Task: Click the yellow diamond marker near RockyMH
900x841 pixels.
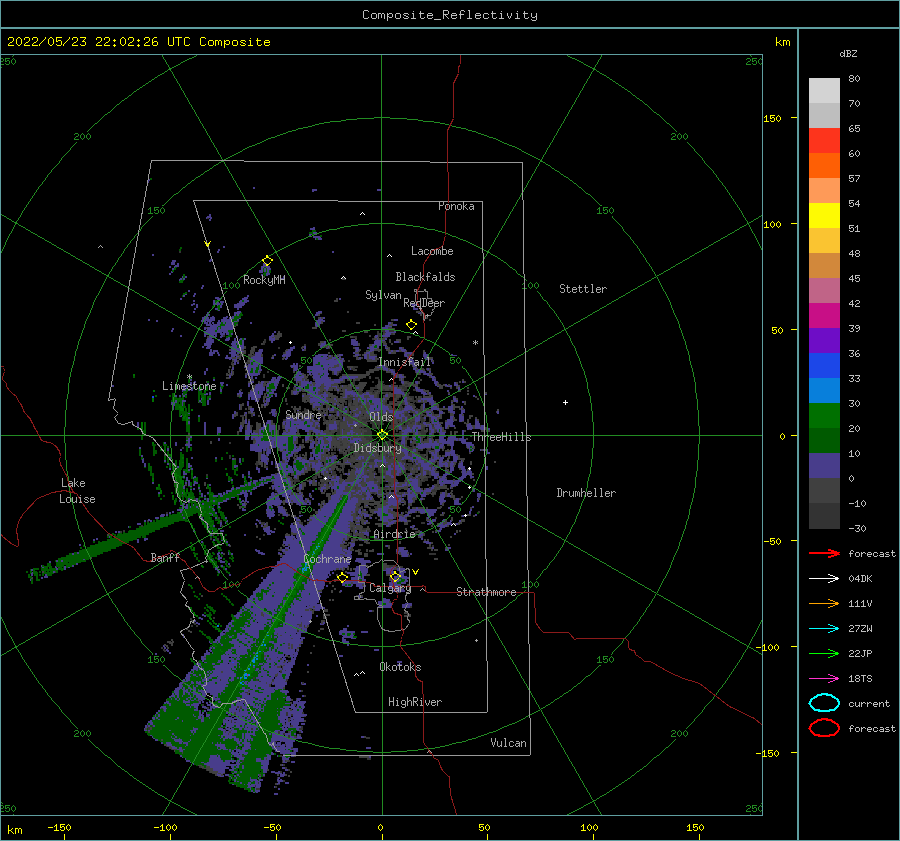Action: [x=267, y=261]
